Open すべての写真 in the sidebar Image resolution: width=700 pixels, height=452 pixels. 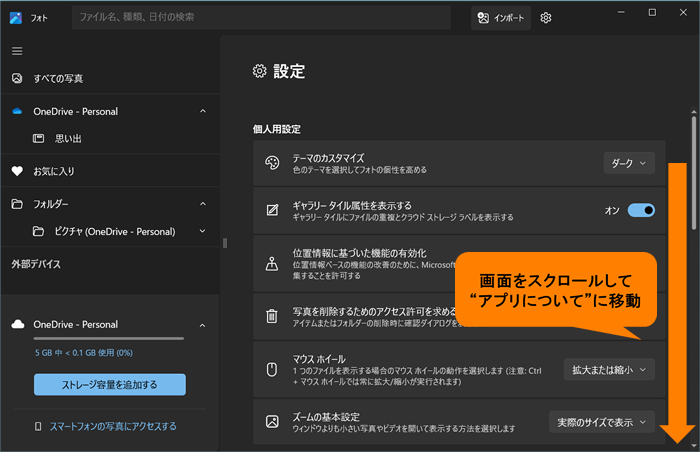coord(110,78)
